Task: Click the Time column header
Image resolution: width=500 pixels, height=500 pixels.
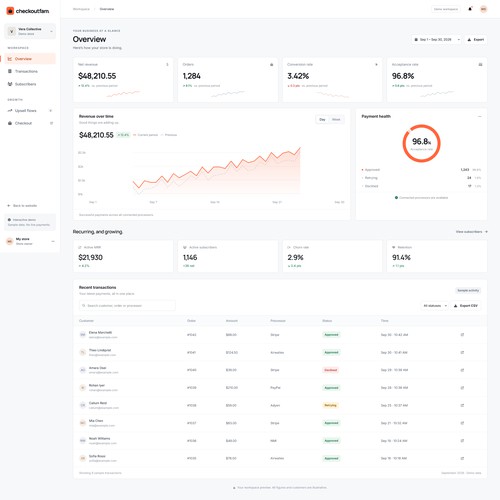Action: pyautogui.click(x=385, y=321)
